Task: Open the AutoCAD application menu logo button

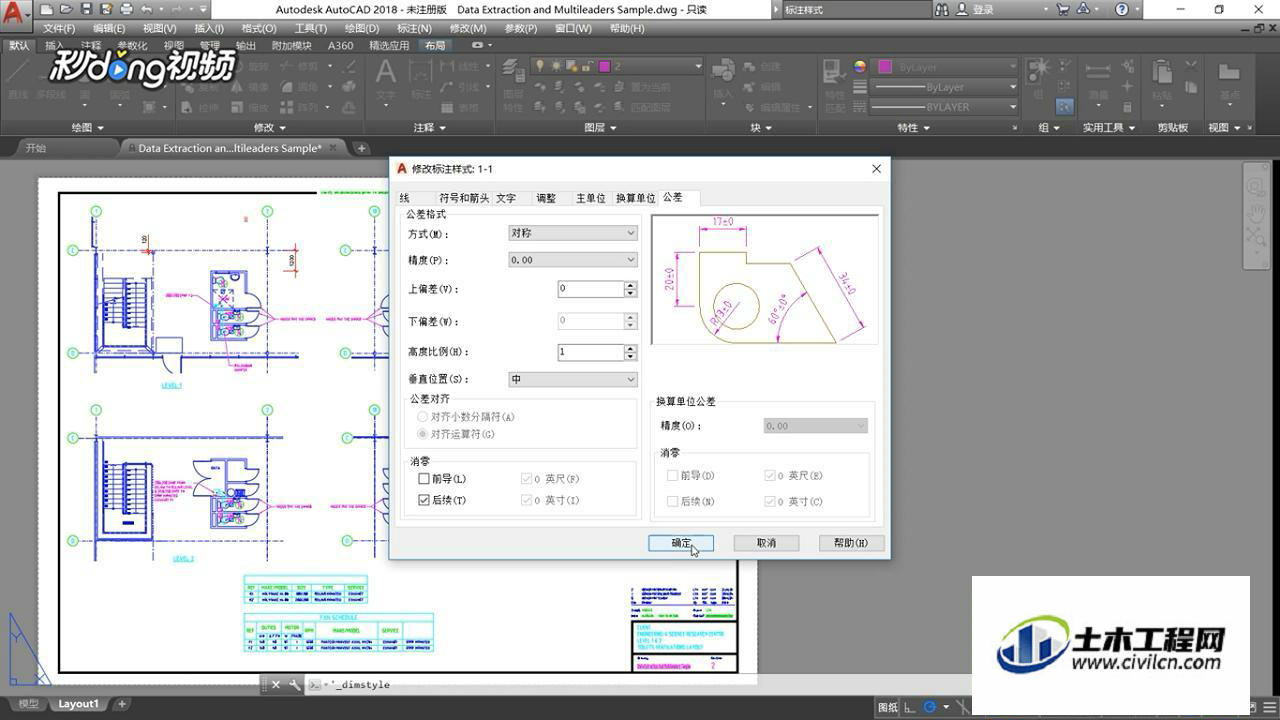Action: [14, 18]
